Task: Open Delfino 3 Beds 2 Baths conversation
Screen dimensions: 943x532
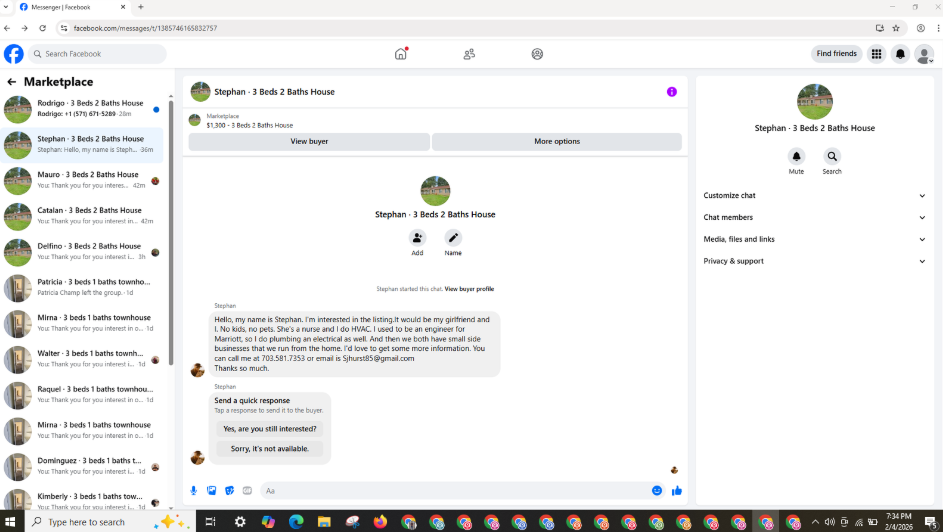Action: click(x=82, y=252)
